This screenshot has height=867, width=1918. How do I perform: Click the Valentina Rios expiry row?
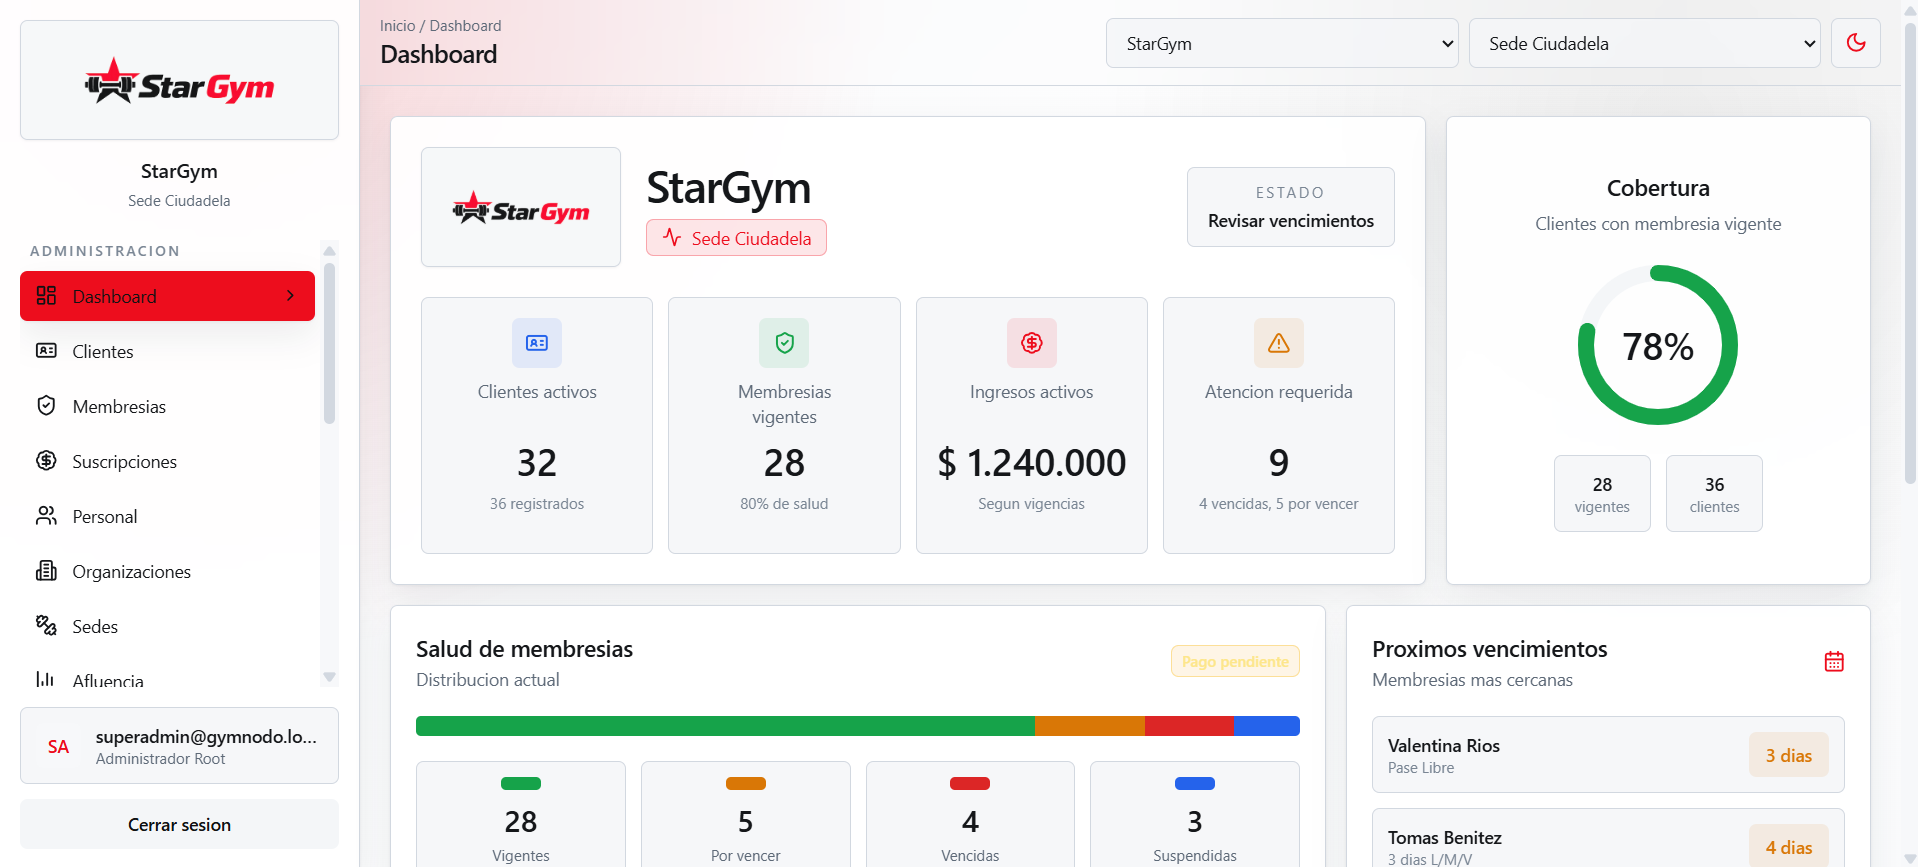click(x=1608, y=755)
